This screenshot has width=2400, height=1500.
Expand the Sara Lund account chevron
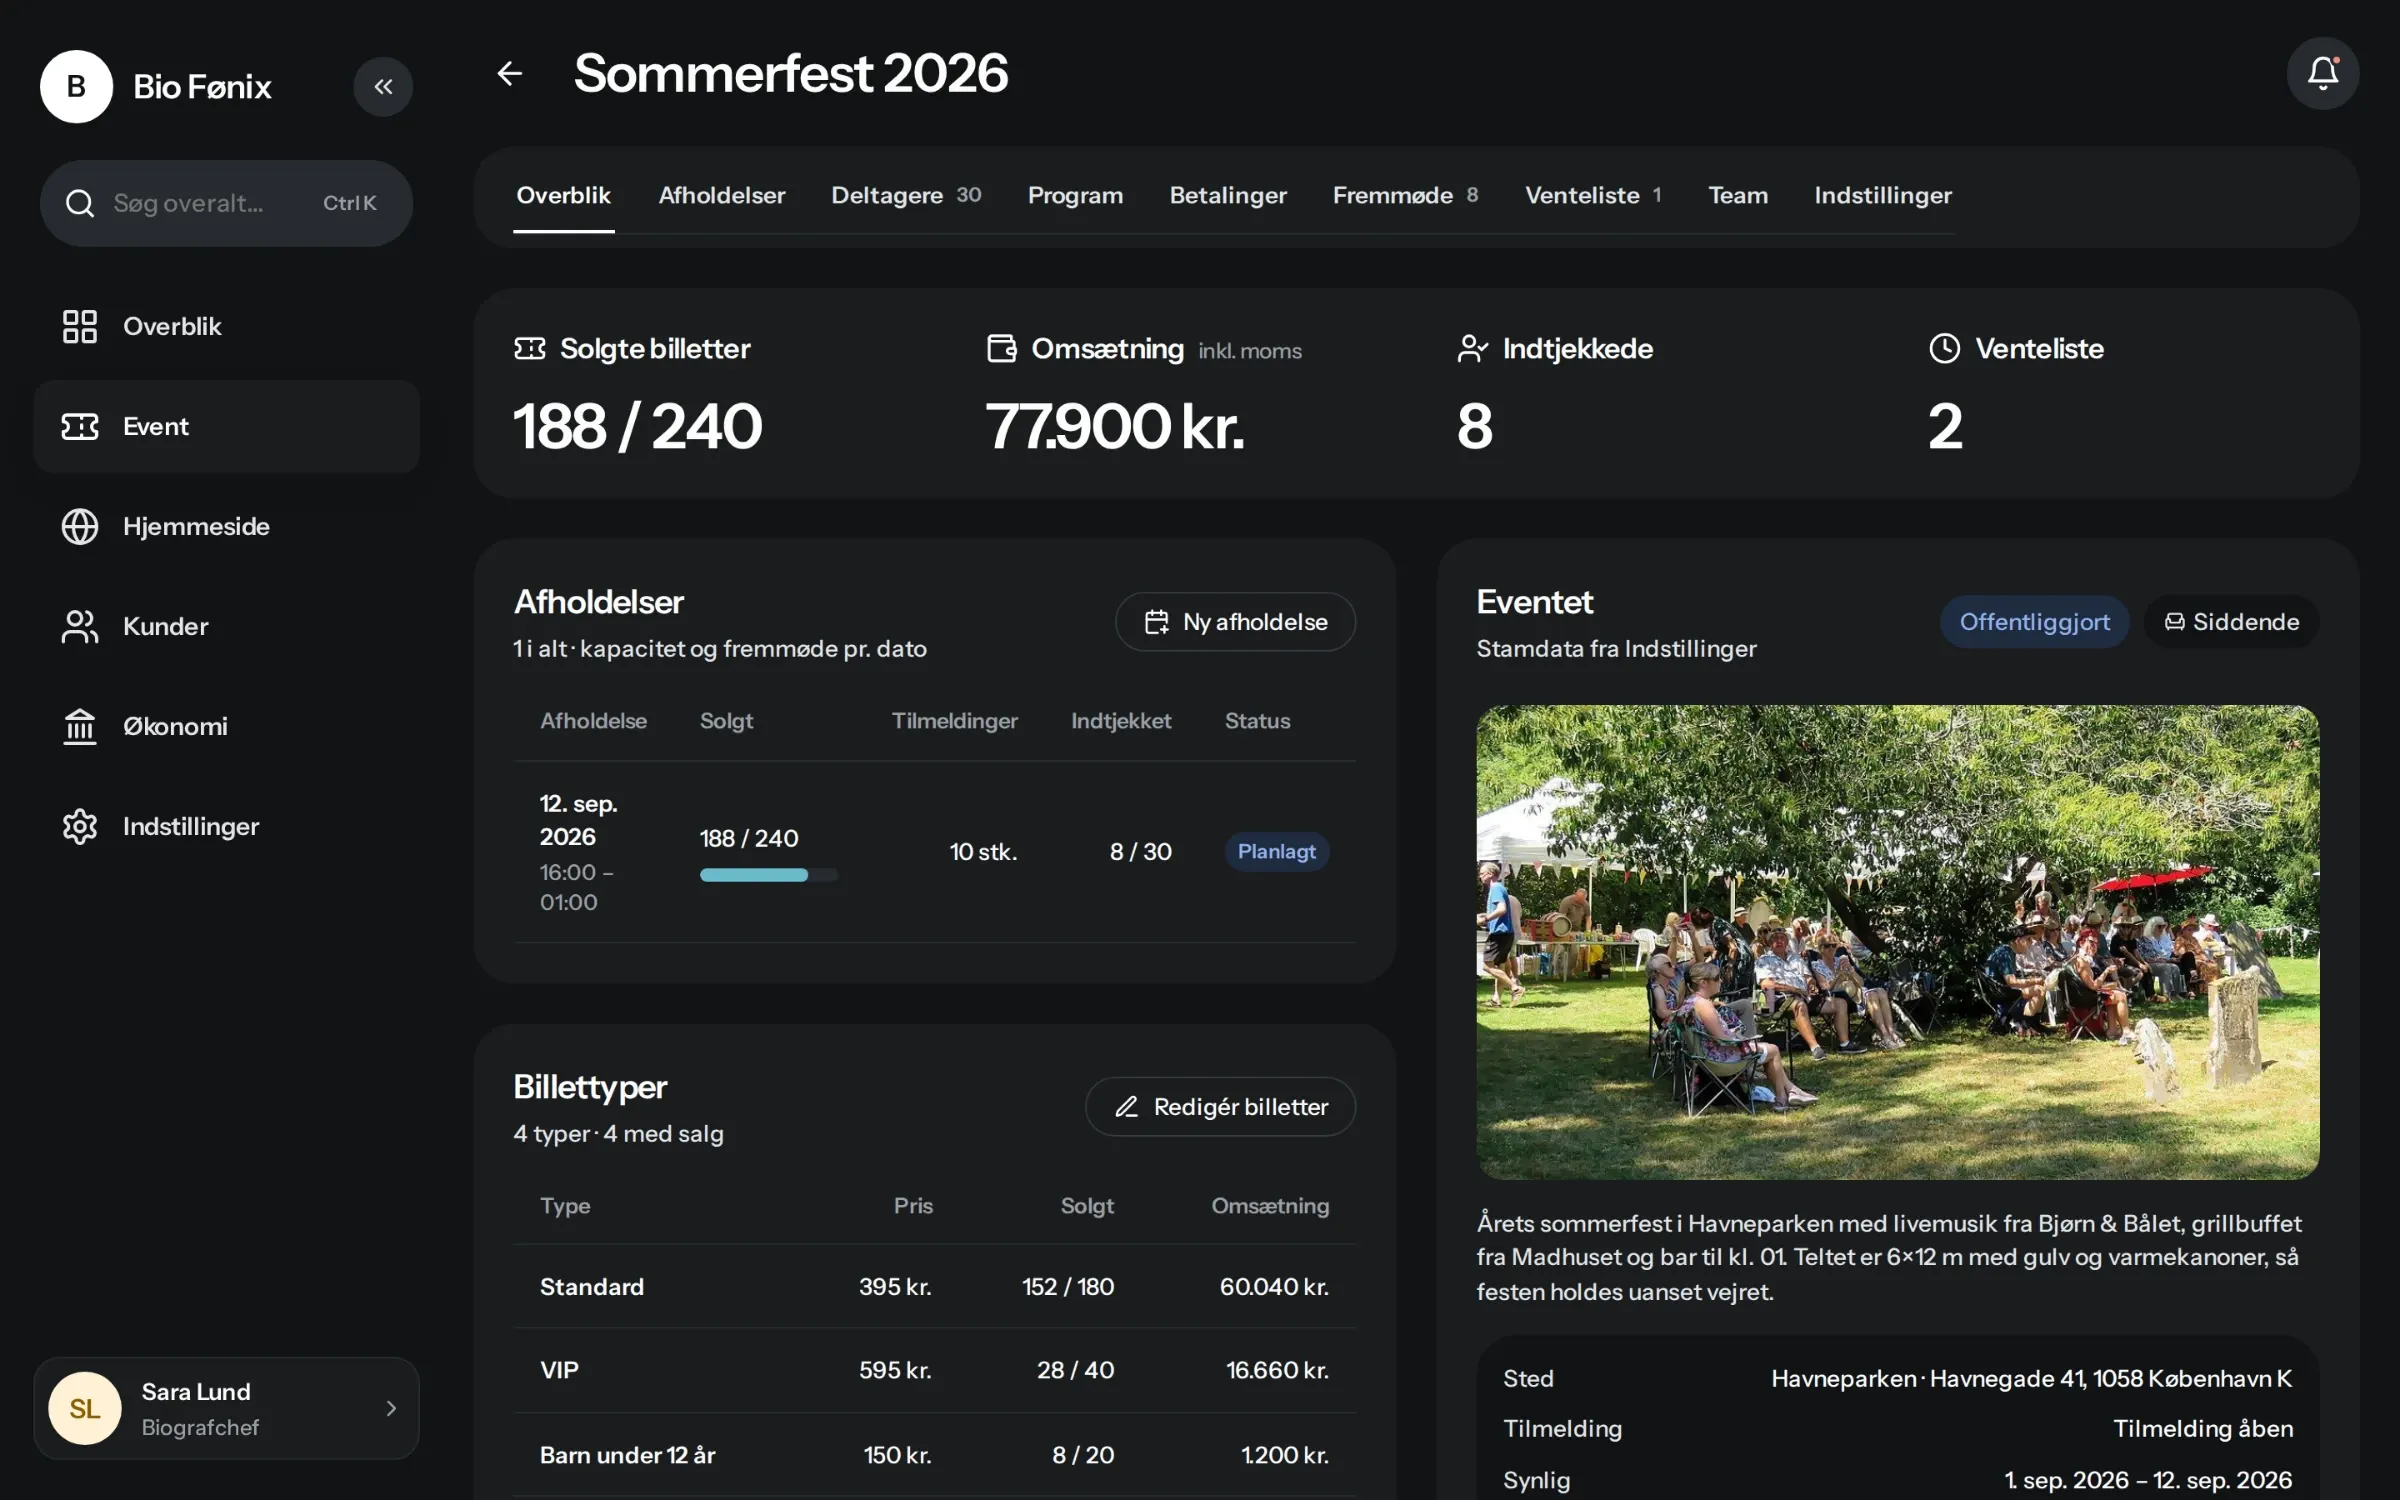[391, 1408]
